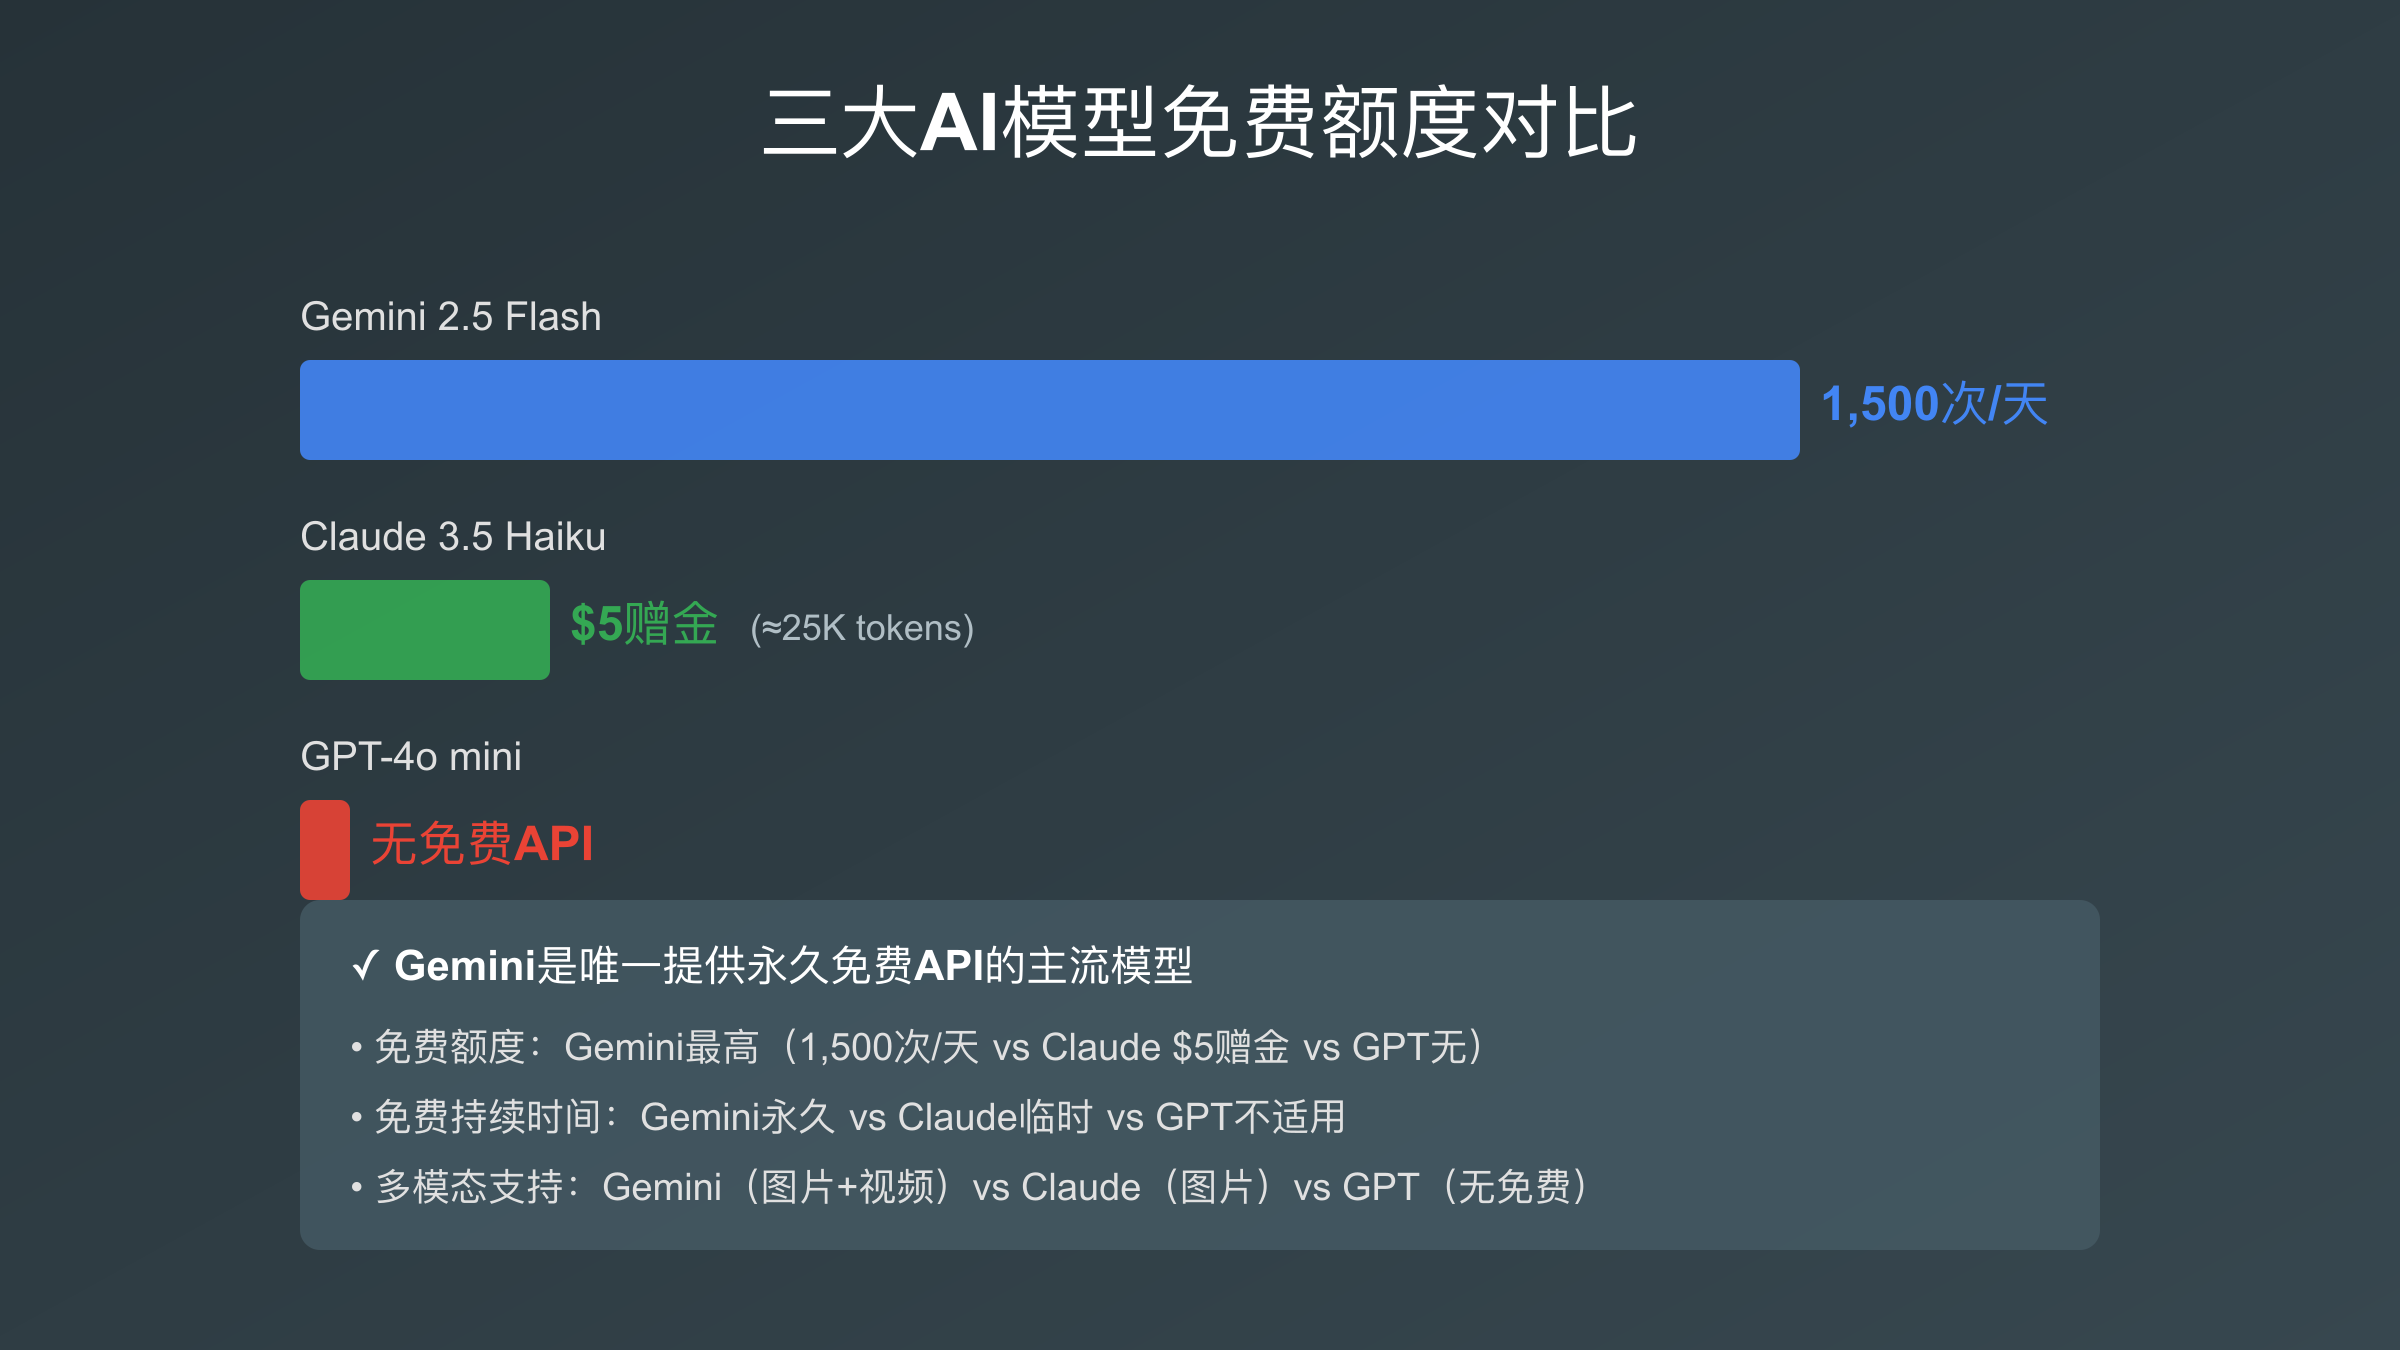
Task: Click the headline "Gemini是唯一提供永久免费API的主流模型"
Action: point(793,966)
